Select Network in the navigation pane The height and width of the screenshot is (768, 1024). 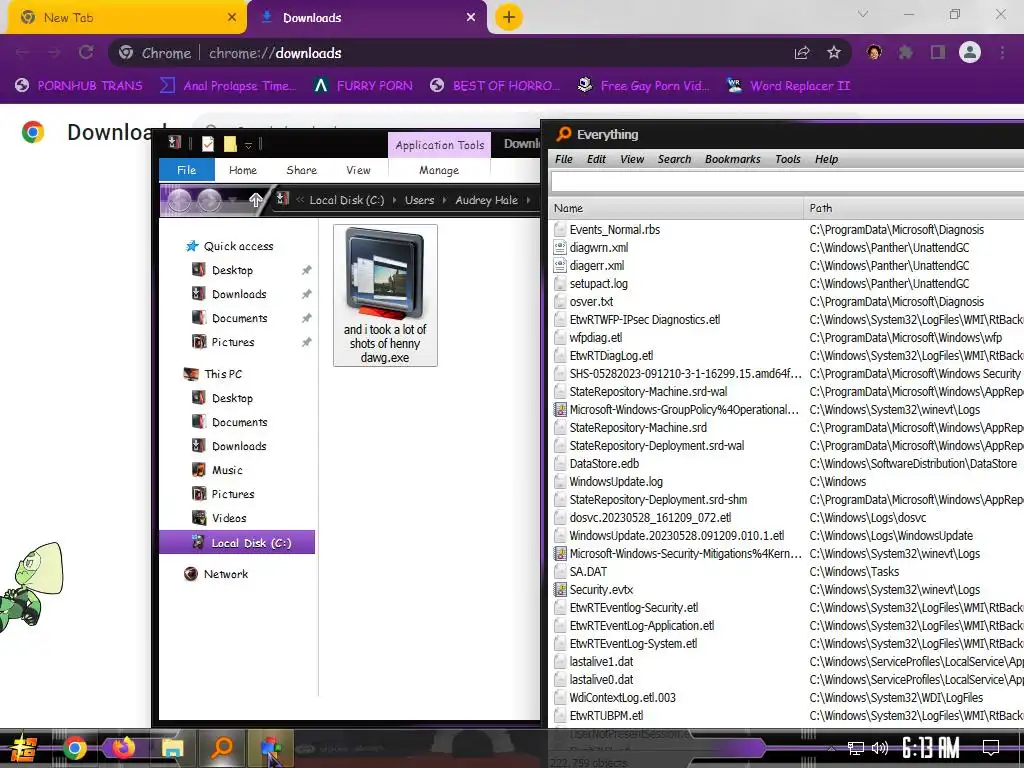pyautogui.click(x=225, y=574)
